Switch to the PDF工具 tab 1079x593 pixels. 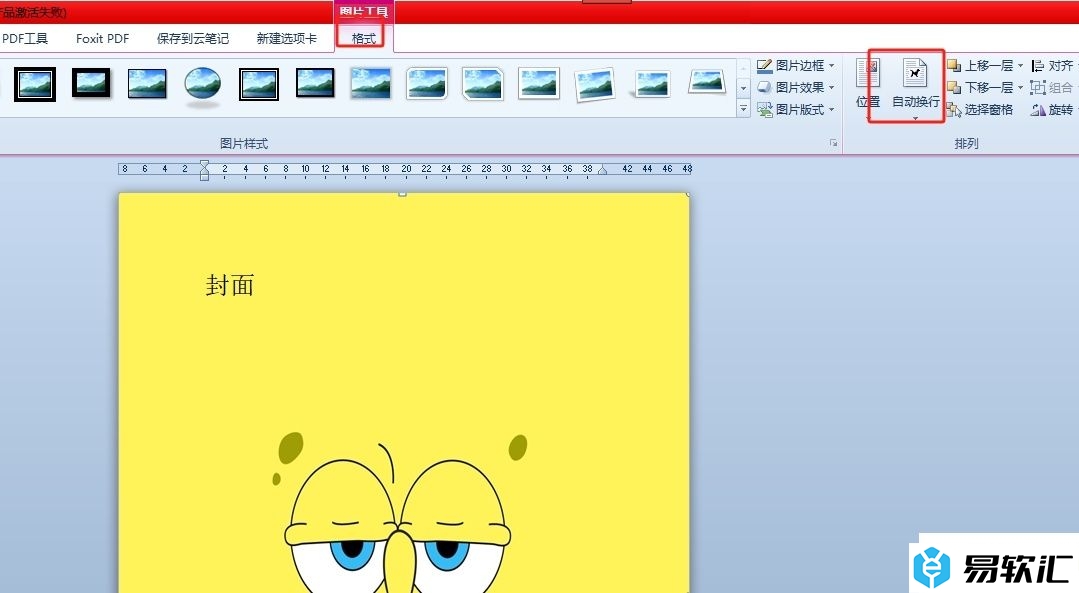coord(25,39)
